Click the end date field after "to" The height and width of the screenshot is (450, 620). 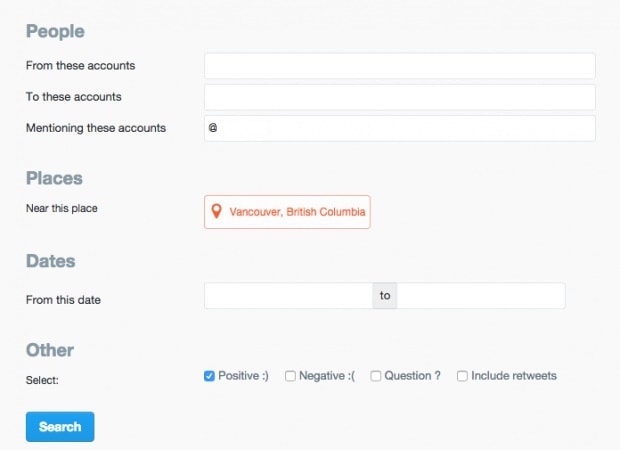(481, 295)
